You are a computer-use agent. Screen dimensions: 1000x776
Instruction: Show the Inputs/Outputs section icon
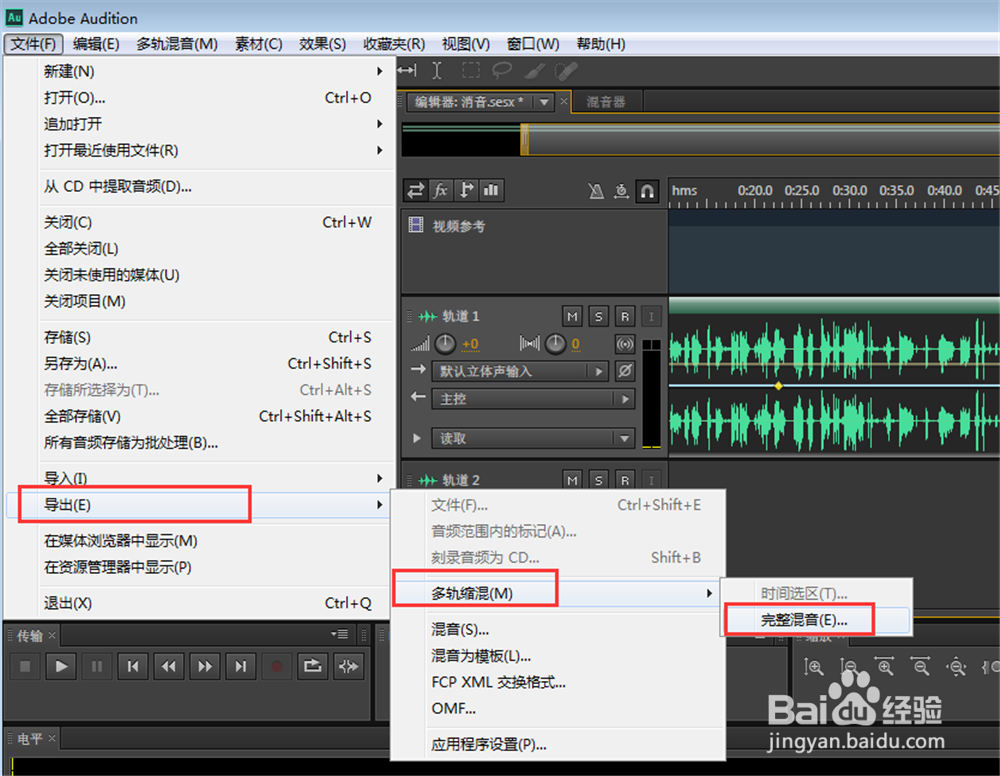tap(416, 190)
